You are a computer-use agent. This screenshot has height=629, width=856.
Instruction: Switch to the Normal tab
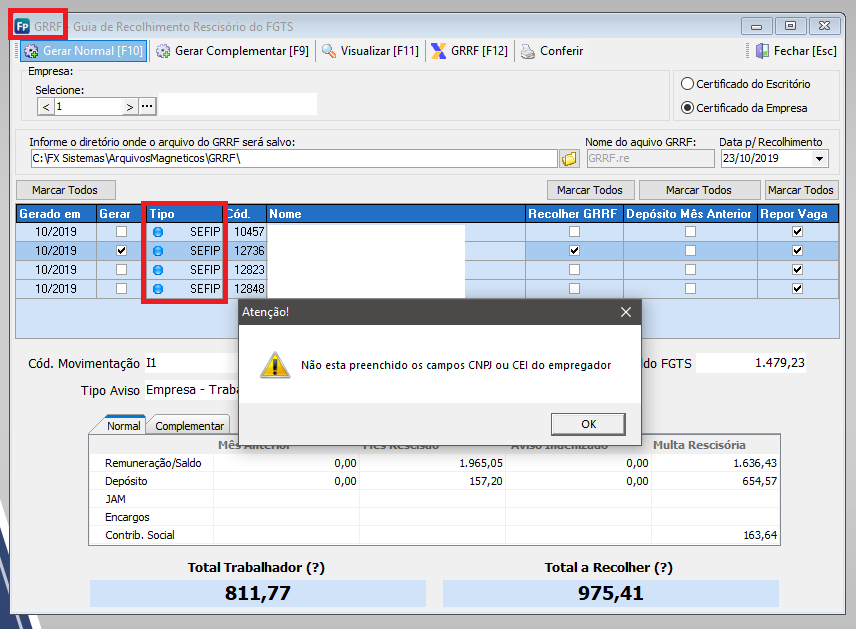click(x=124, y=426)
